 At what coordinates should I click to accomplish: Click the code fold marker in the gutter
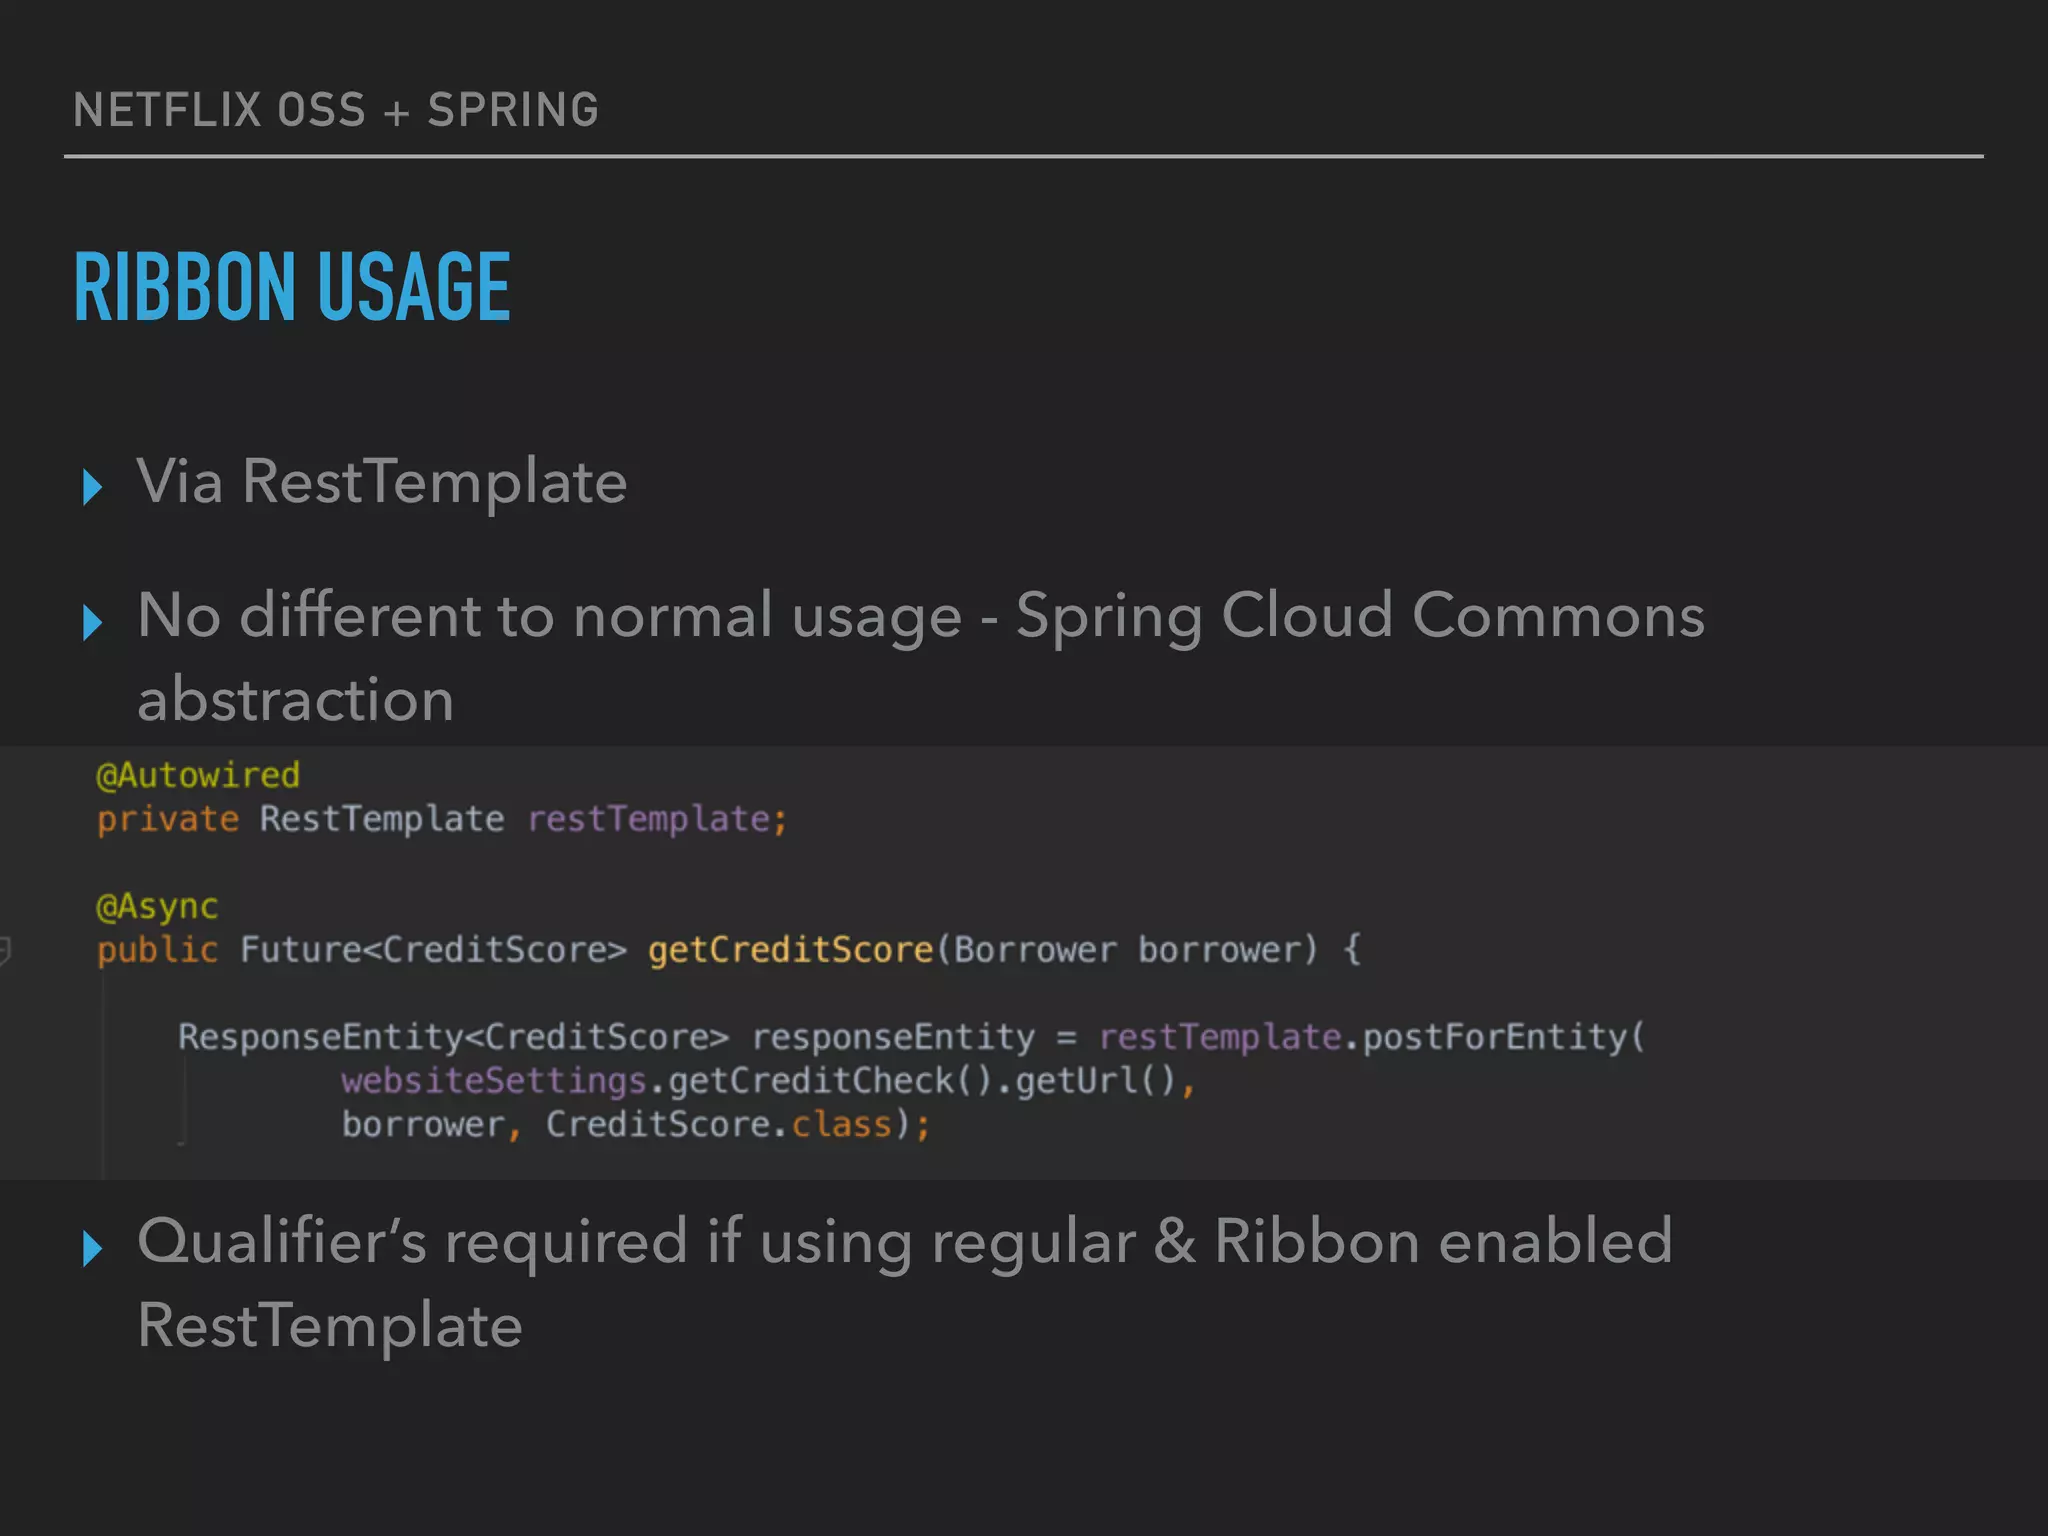5,949
